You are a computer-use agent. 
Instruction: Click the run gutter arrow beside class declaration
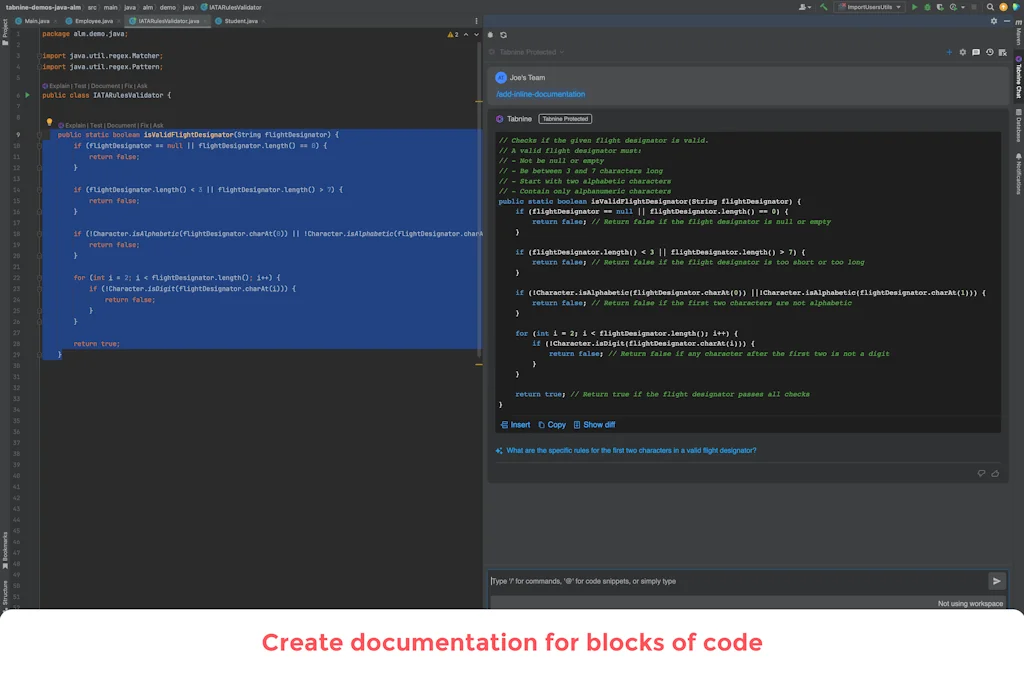(x=28, y=95)
